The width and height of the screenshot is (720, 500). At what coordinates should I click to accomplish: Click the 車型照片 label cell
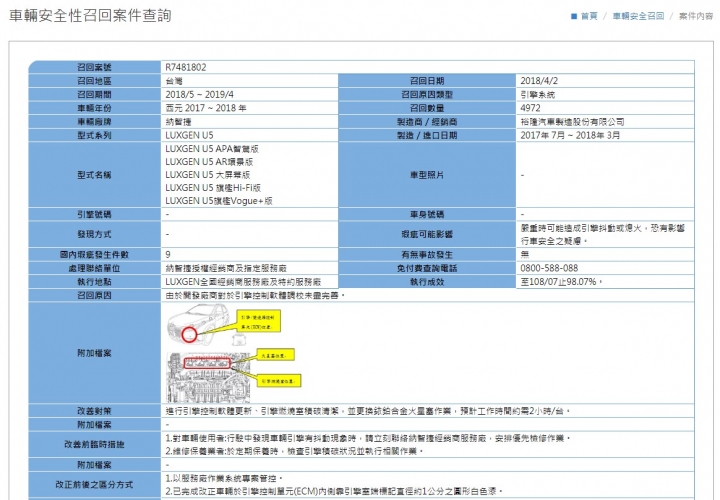[x=427, y=174]
